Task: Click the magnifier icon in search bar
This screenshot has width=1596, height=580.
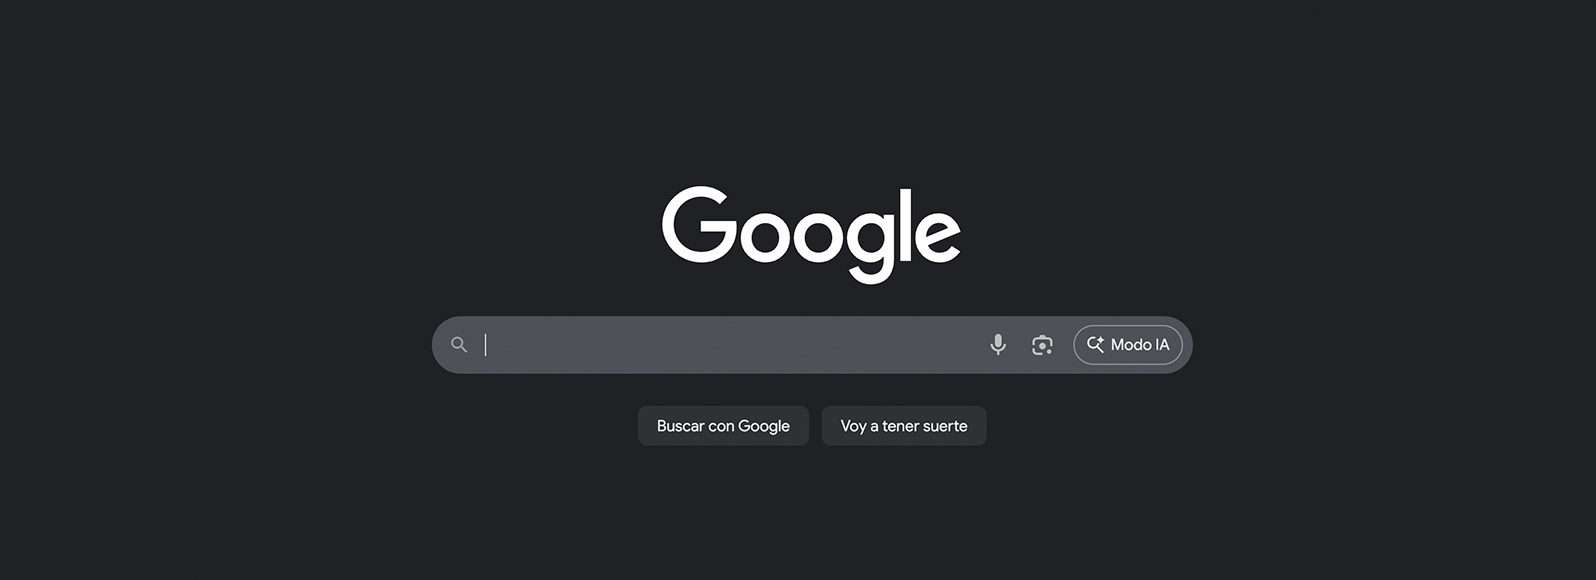Action: [459, 345]
